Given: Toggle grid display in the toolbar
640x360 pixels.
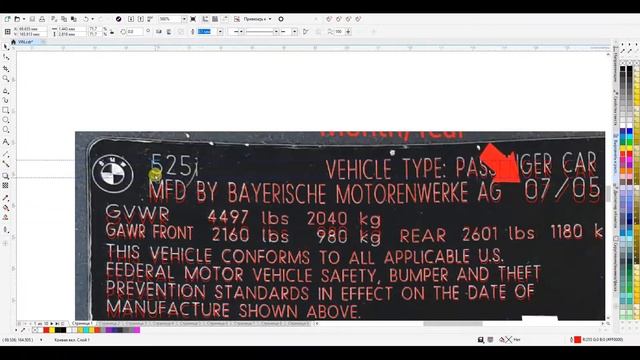Looking at the screenshot, I should pyautogui.click(x=215, y=19).
